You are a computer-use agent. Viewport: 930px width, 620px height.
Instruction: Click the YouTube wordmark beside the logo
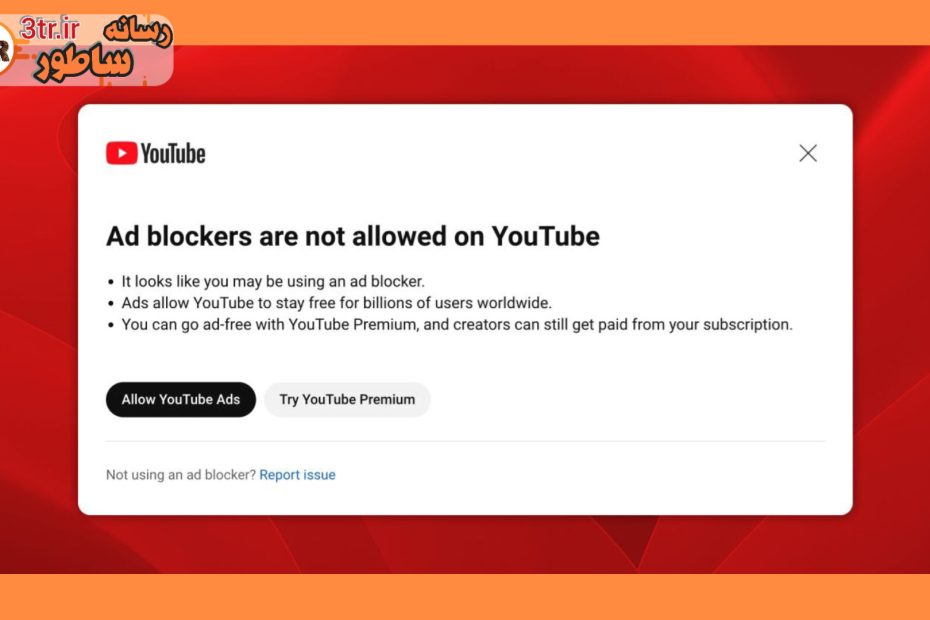click(173, 153)
